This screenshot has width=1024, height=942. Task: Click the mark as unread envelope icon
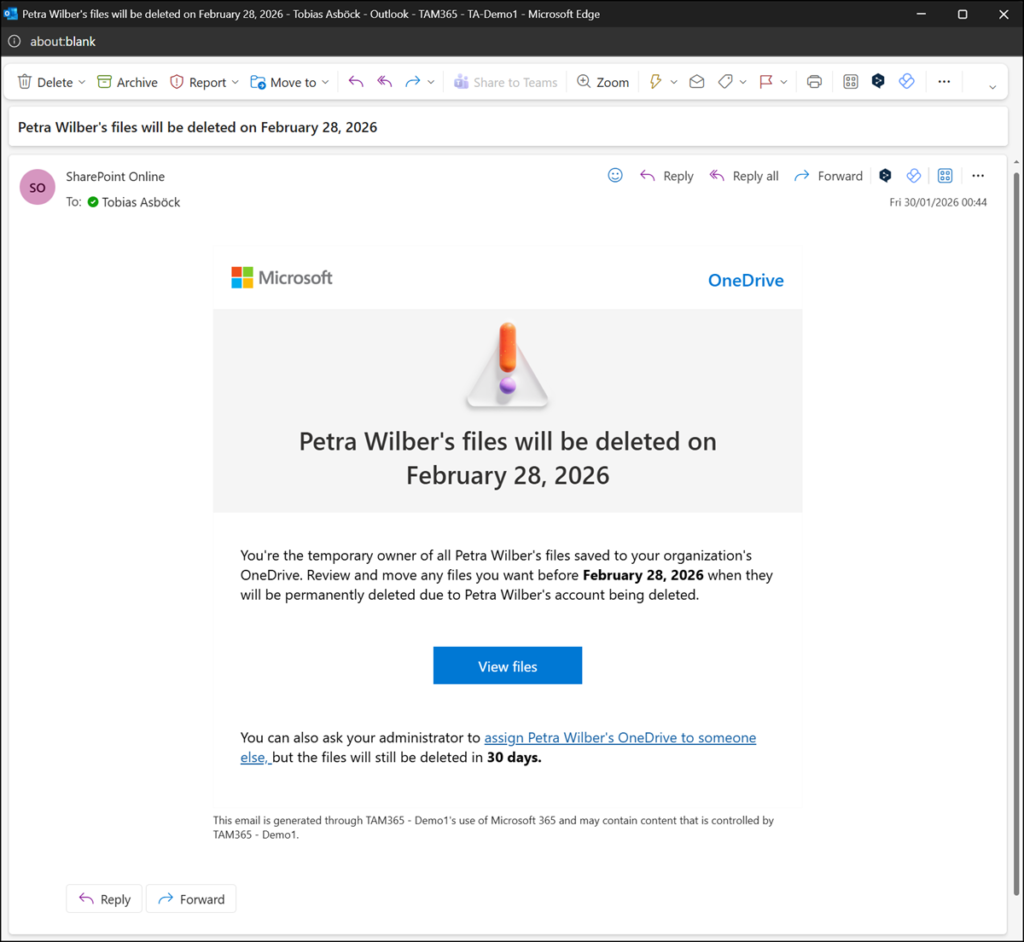[x=697, y=82]
